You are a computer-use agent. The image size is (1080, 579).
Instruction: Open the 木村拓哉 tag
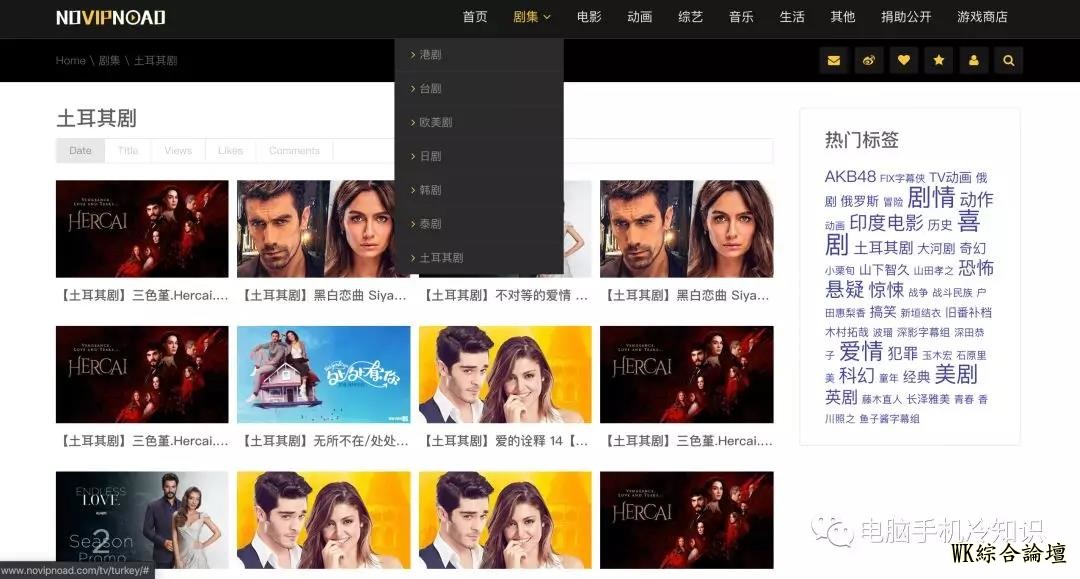(x=847, y=333)
